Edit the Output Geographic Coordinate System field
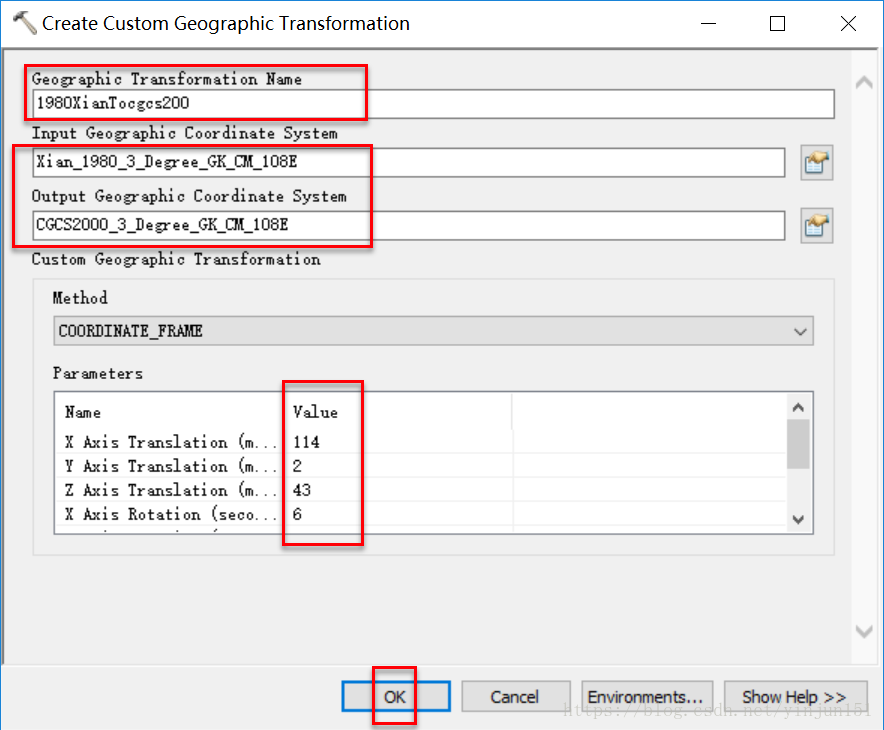 [x=409, y=225]
